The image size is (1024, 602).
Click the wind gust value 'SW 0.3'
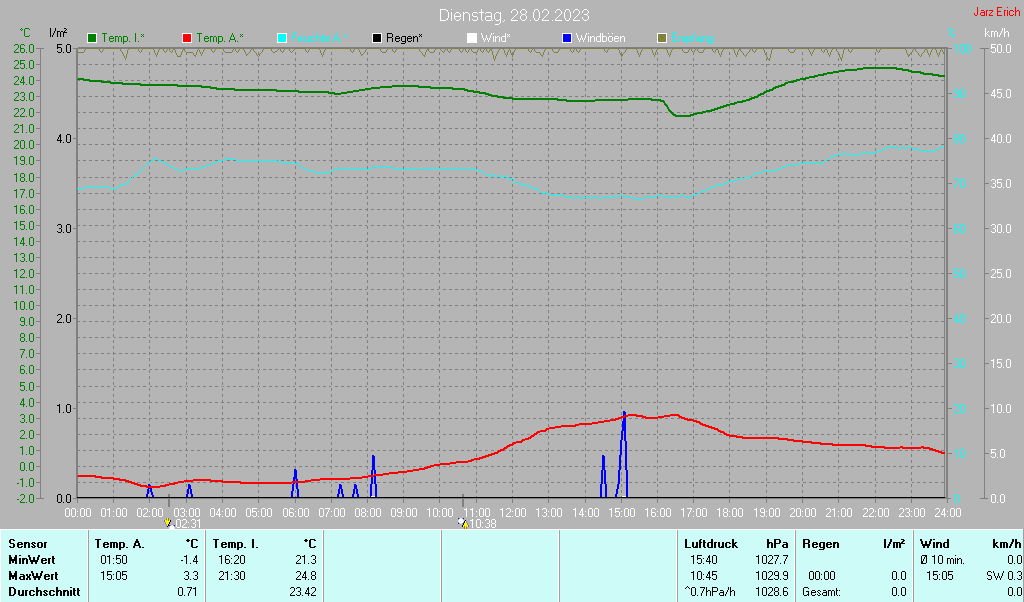pos(1004,576)
